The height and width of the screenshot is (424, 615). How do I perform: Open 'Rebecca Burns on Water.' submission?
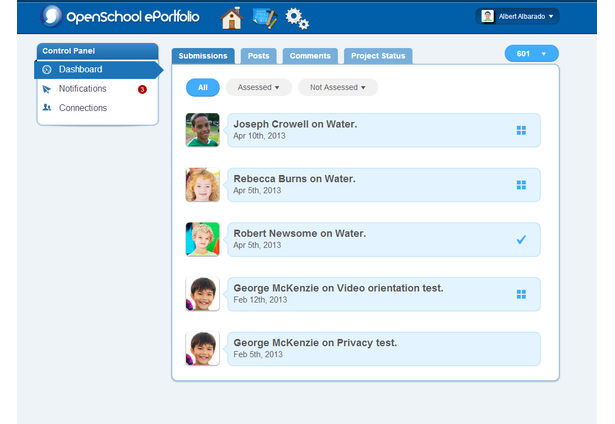384,185
